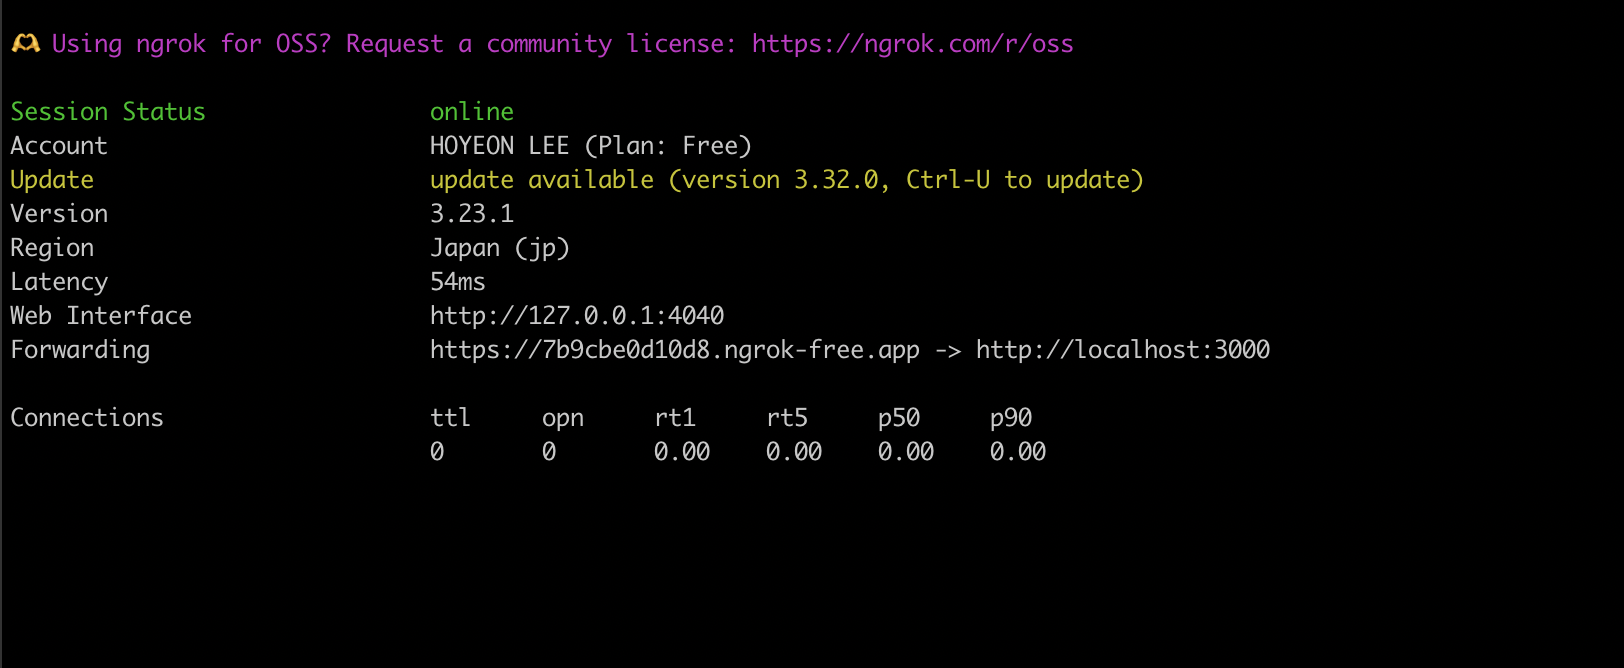Click the 0.00 value under p90
1624x668 pixels.
[x=1018, y=452]
